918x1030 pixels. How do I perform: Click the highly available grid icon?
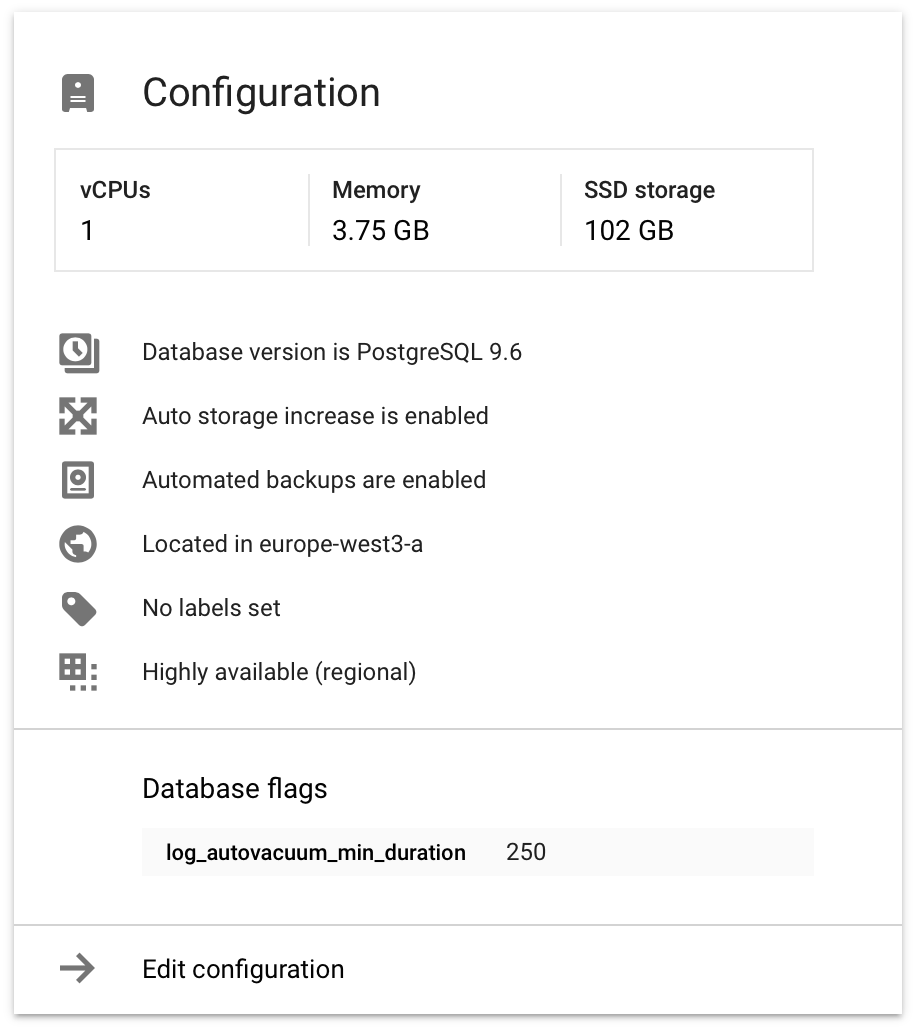(78, 672)
